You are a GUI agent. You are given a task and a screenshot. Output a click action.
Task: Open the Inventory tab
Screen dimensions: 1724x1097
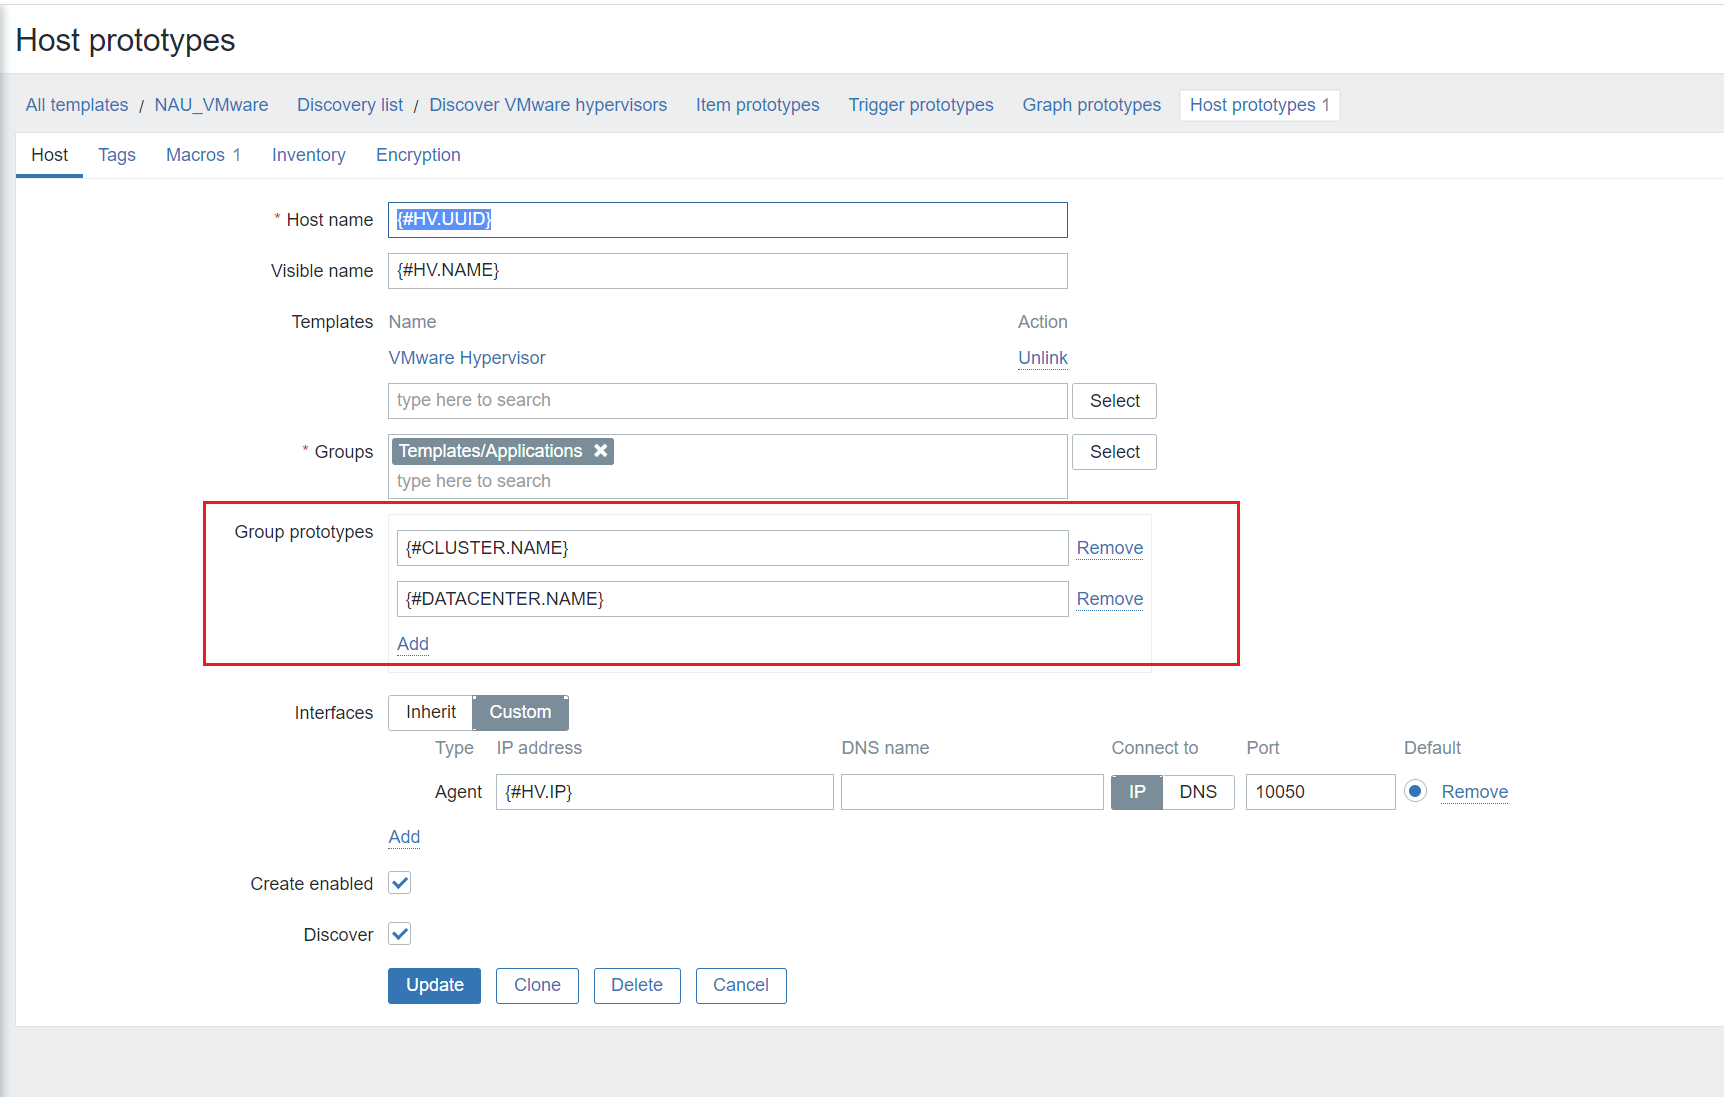[308, 155]
